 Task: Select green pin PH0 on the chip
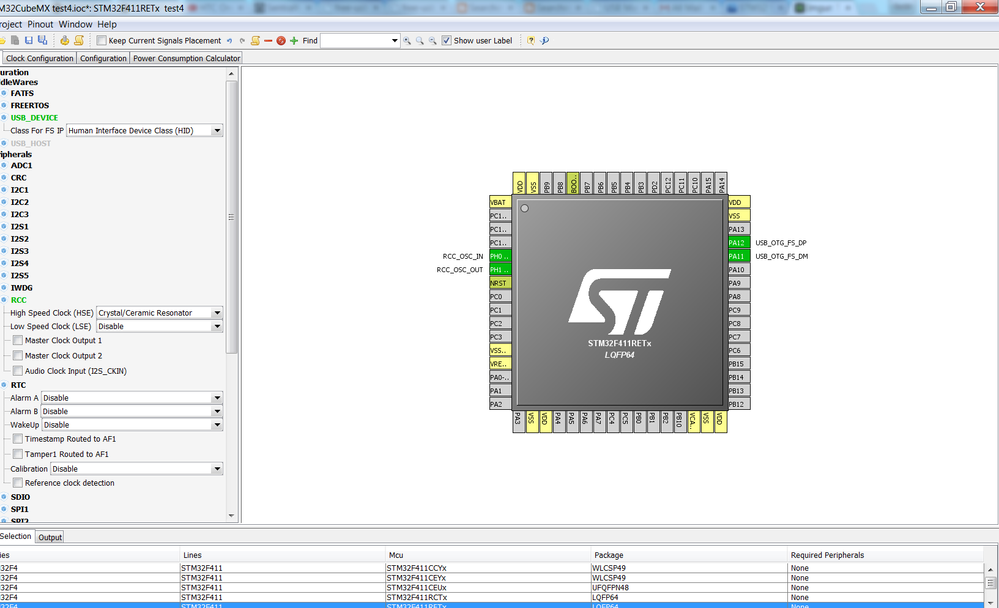tap(500, 256)
